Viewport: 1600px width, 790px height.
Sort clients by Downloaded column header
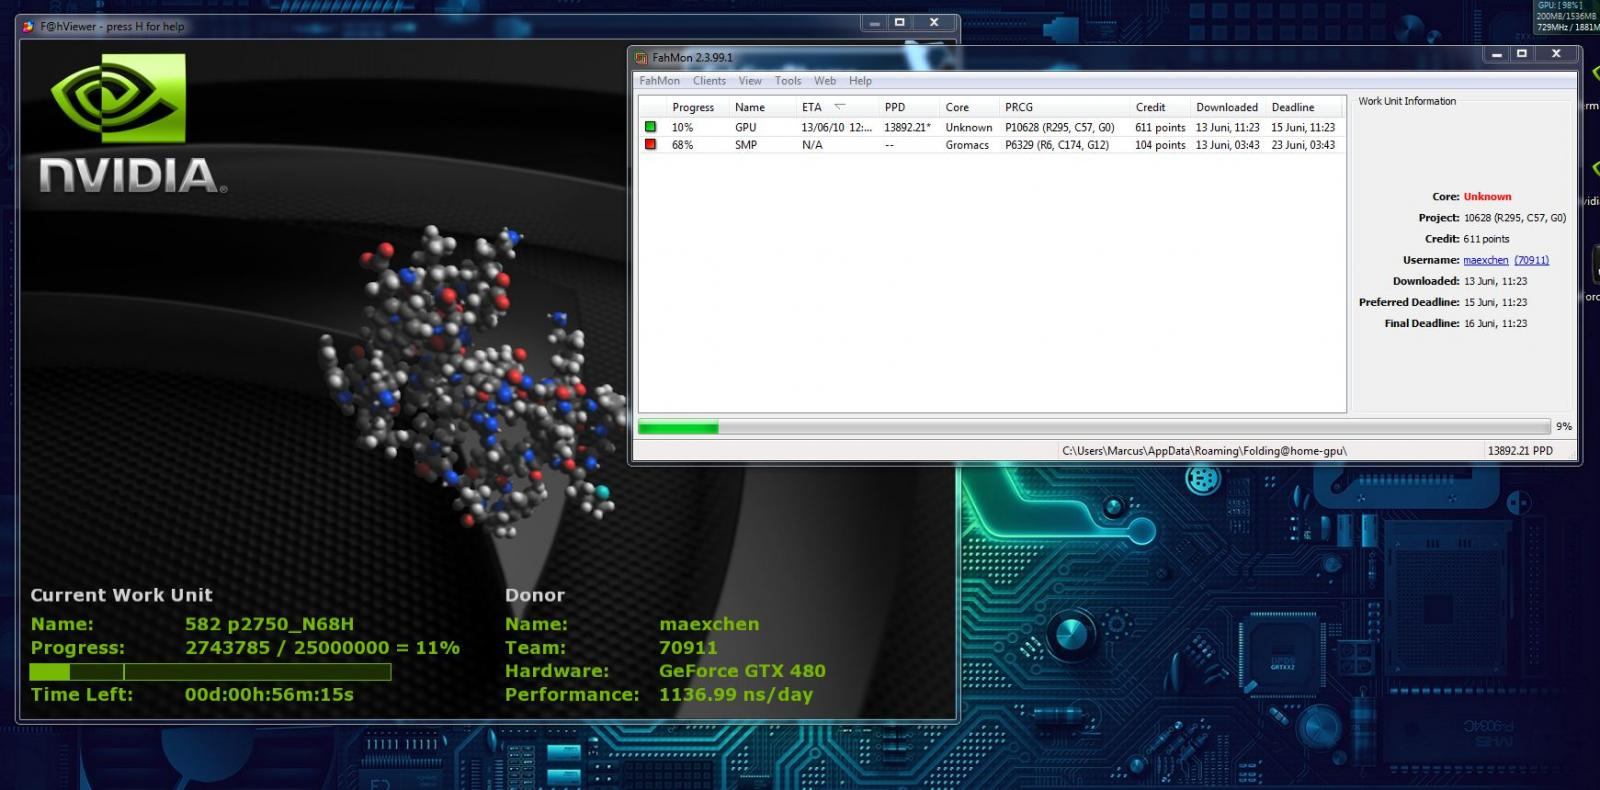click(1228, 107)
